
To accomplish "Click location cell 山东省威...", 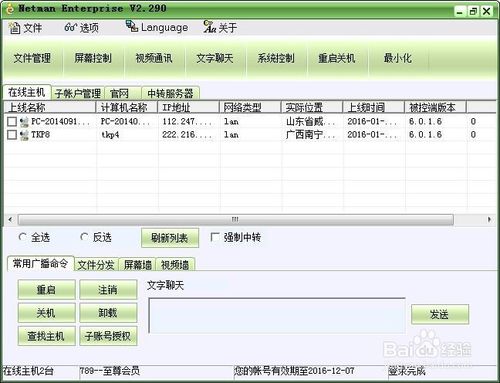I will (x=311, y=122).
